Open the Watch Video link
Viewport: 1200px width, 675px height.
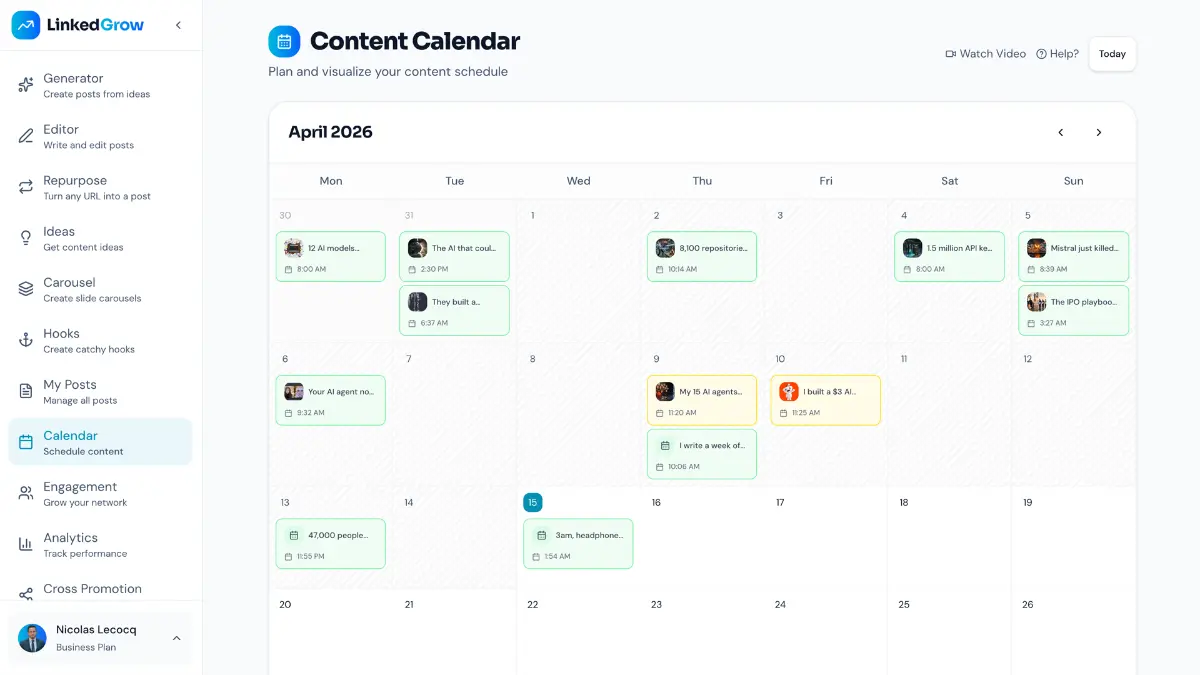(x=984, y=54)
